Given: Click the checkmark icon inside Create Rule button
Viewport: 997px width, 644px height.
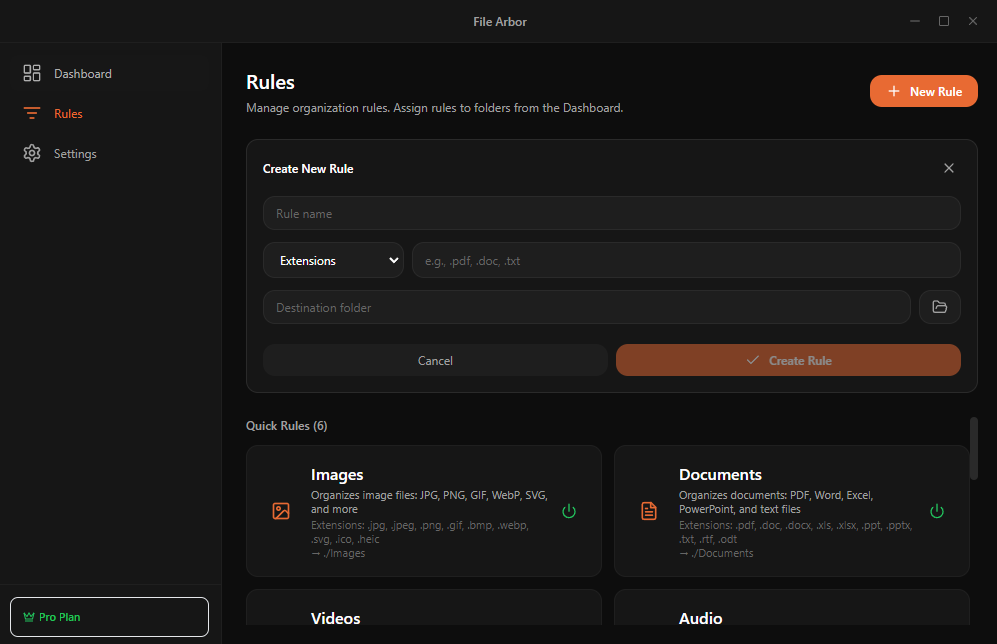Looking at the screenshot, I should [753, 360].
